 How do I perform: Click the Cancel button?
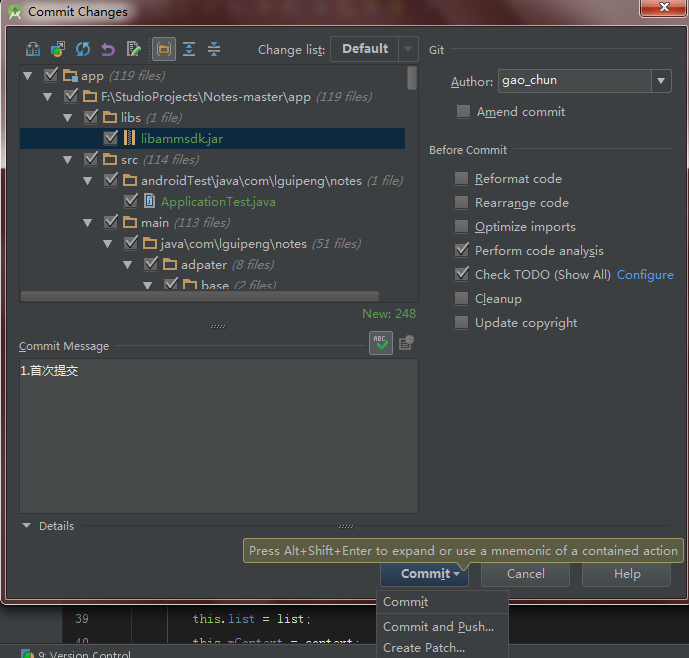coord(526,574)
